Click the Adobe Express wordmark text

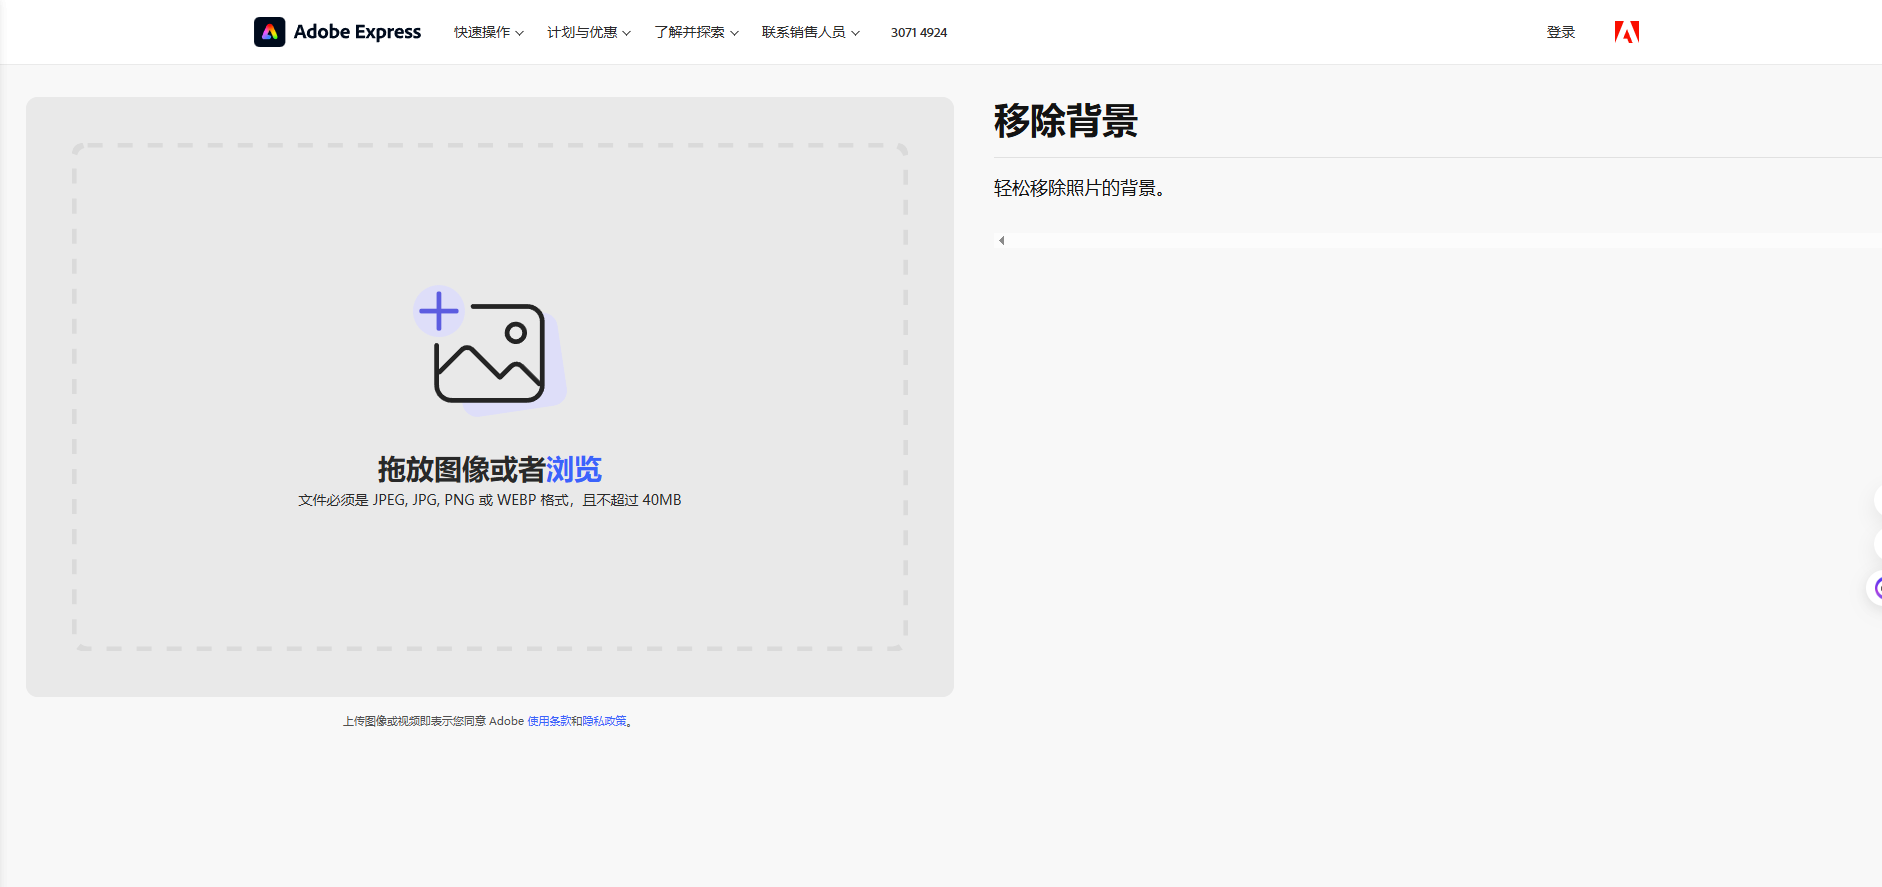pos(357,32)
